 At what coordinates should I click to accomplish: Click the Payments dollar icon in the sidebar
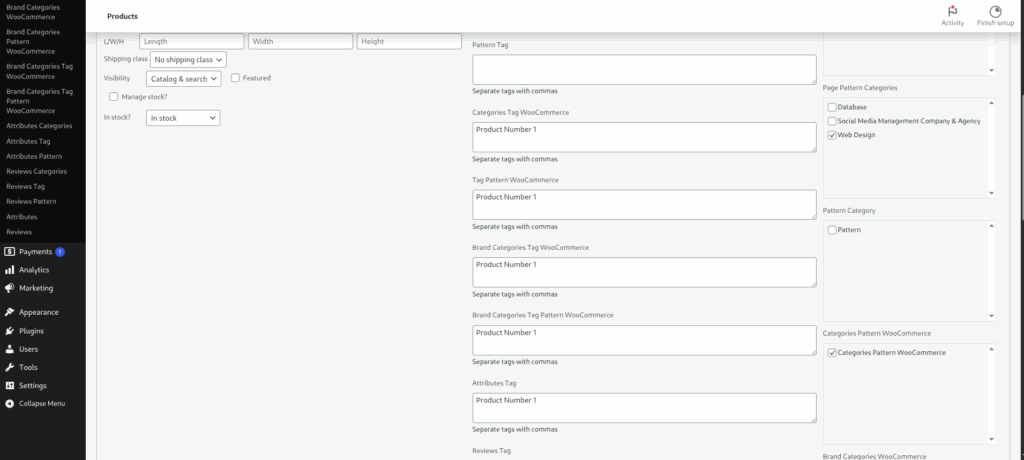[x=9, y=252]
